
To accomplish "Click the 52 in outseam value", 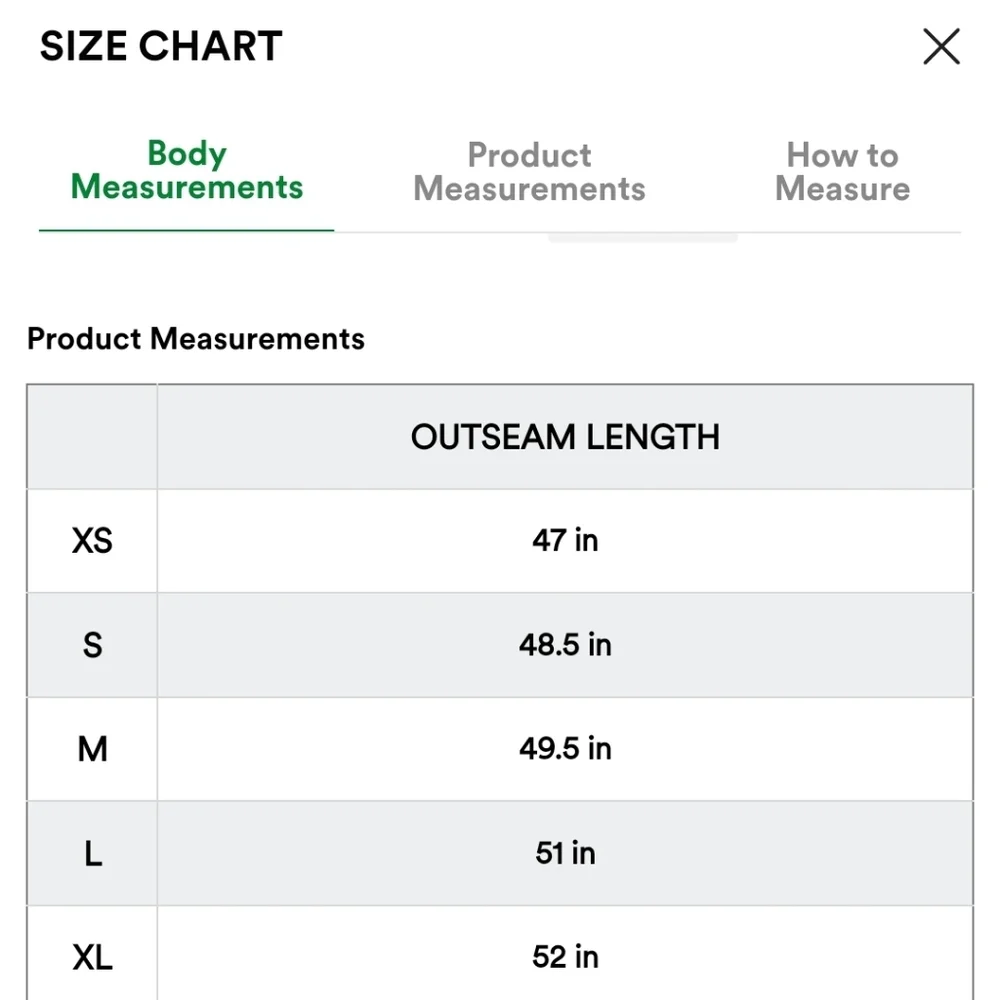I will [x=565, y=957].
